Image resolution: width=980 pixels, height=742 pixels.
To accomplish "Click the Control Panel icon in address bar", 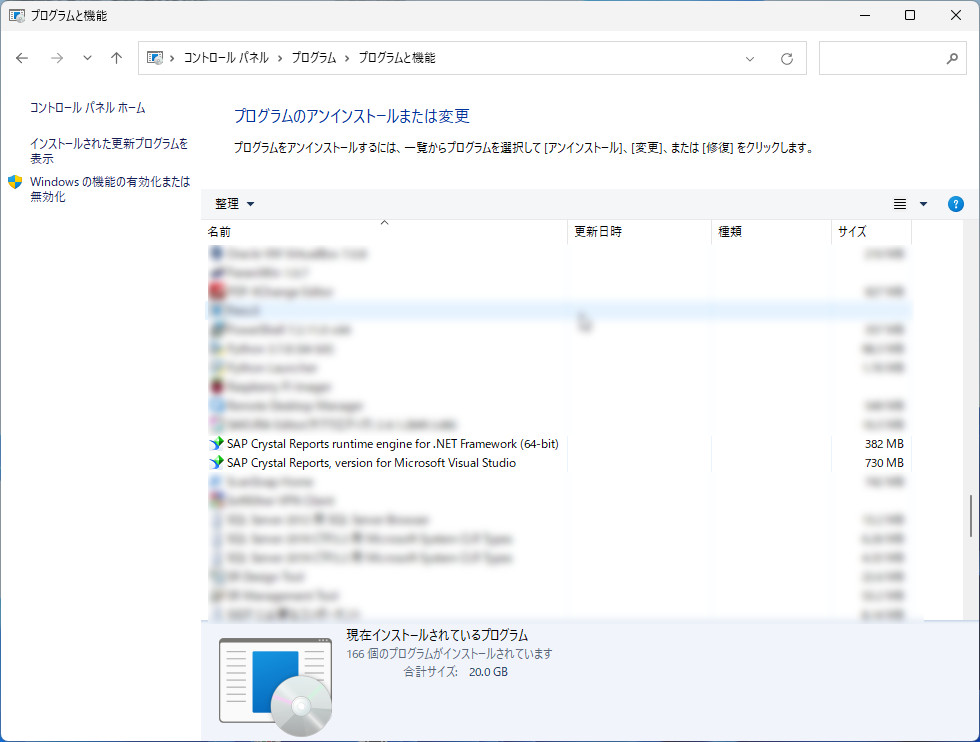I will pos(156,58).
